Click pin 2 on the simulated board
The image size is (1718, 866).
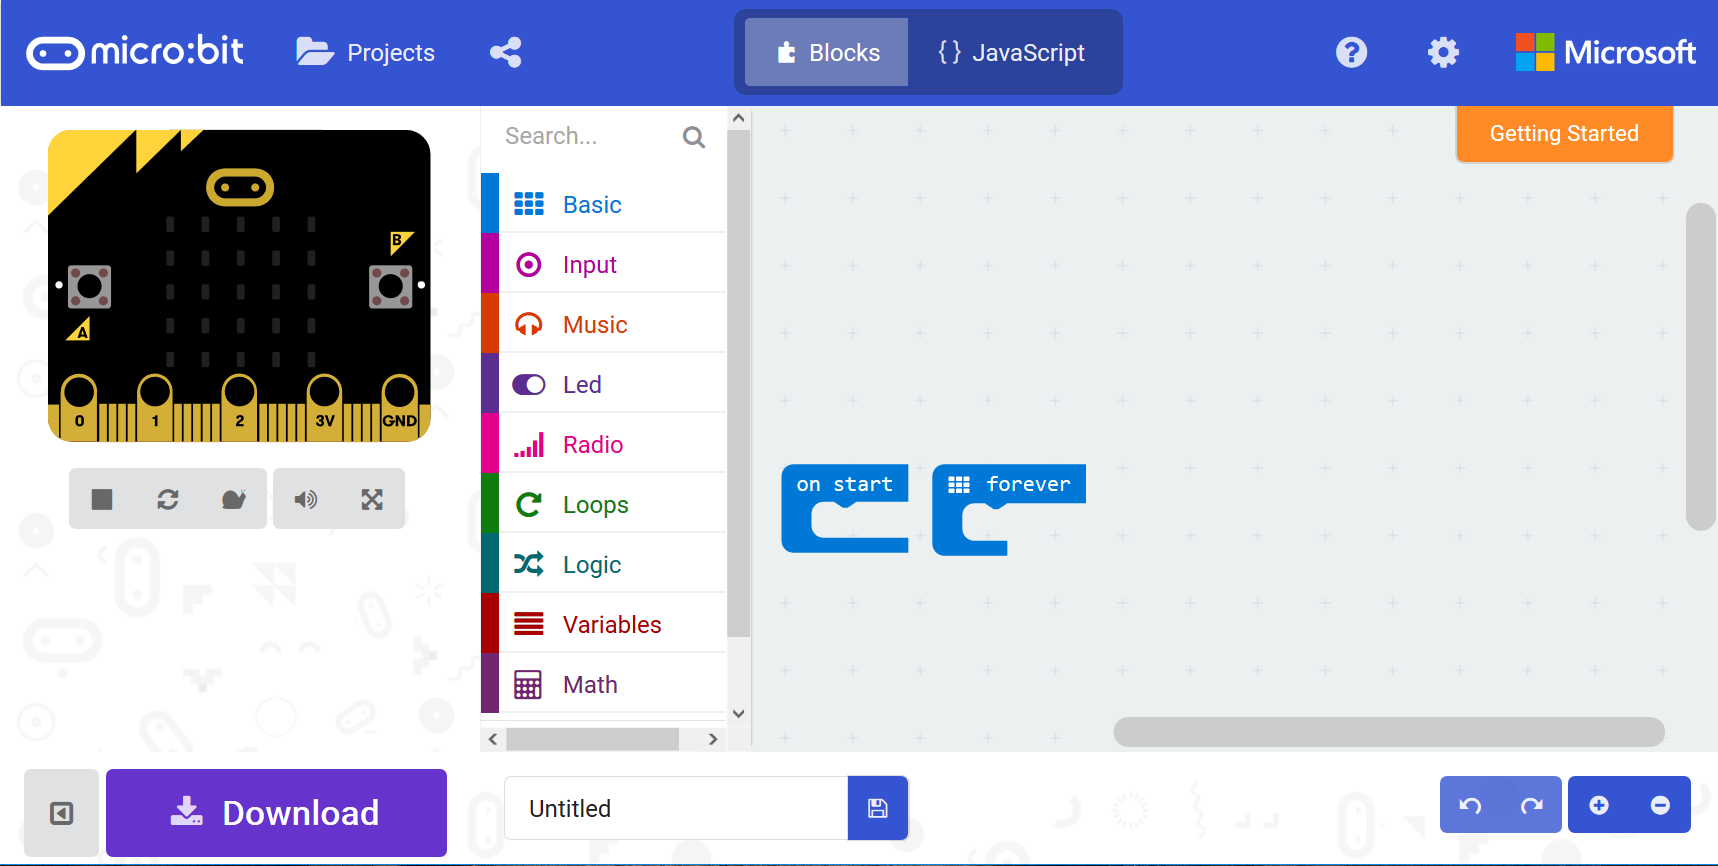point(239,407)
